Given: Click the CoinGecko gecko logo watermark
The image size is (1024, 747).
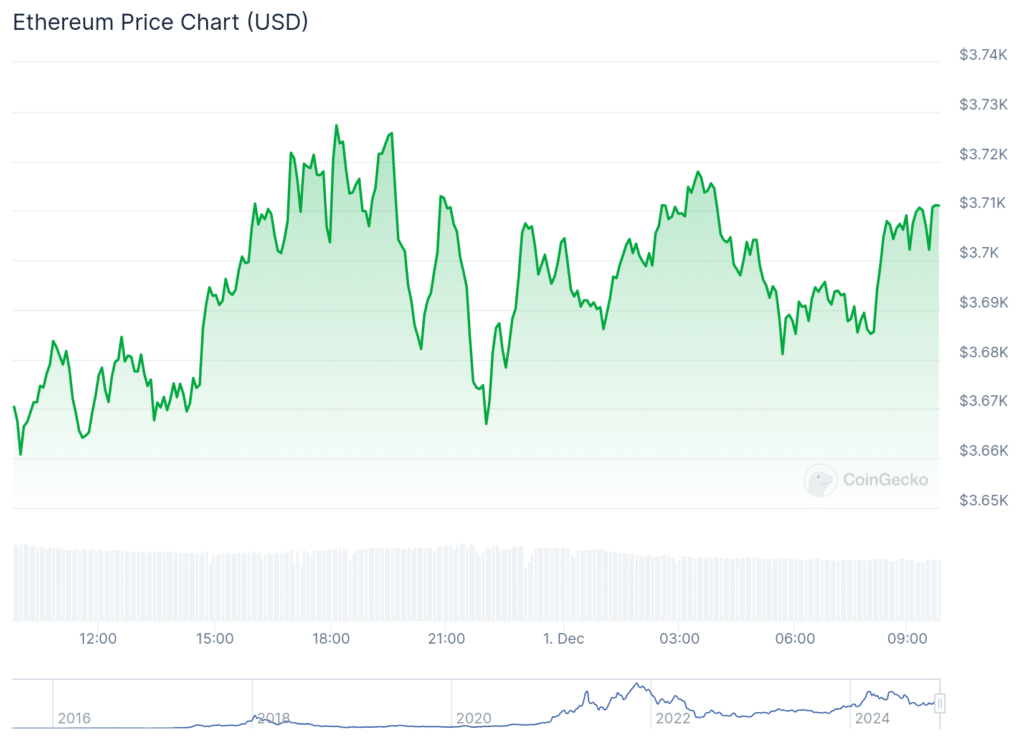Looking at the screenshot, I should 820,481.
